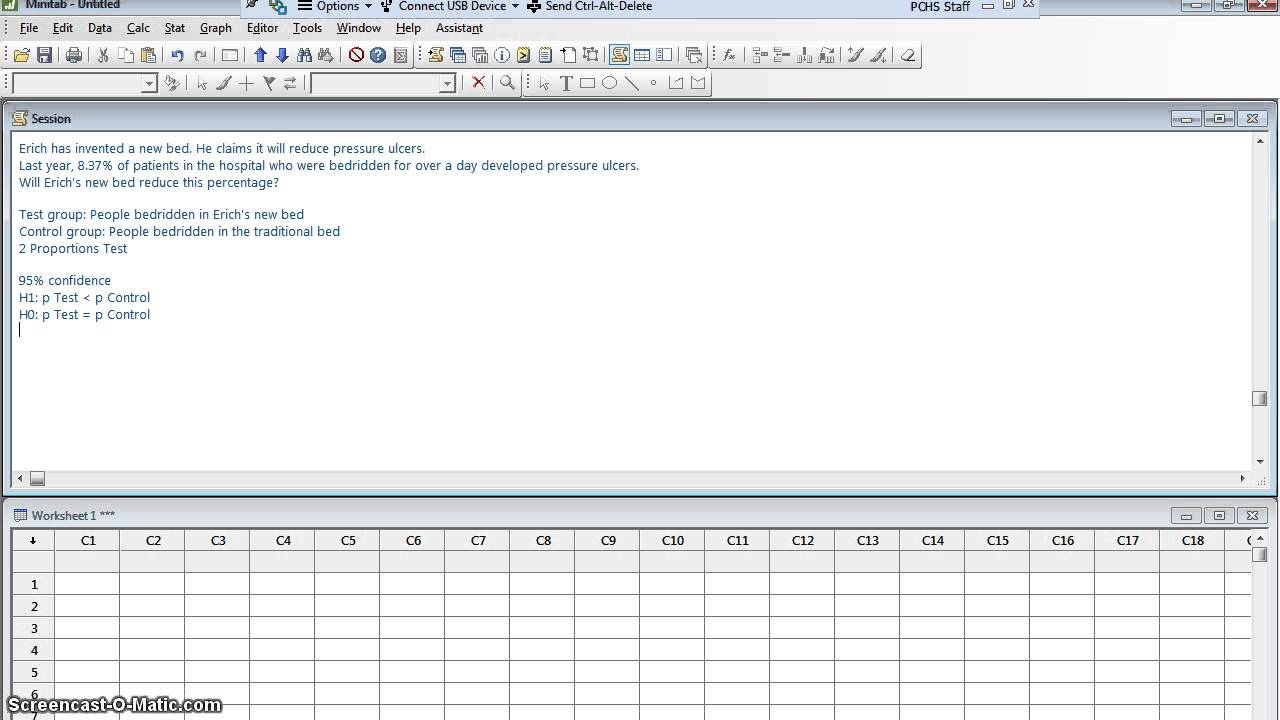Viewport: 1280px width, 720px height.
Task: Clear cells using the eraser icon
Action: (908, 56)
